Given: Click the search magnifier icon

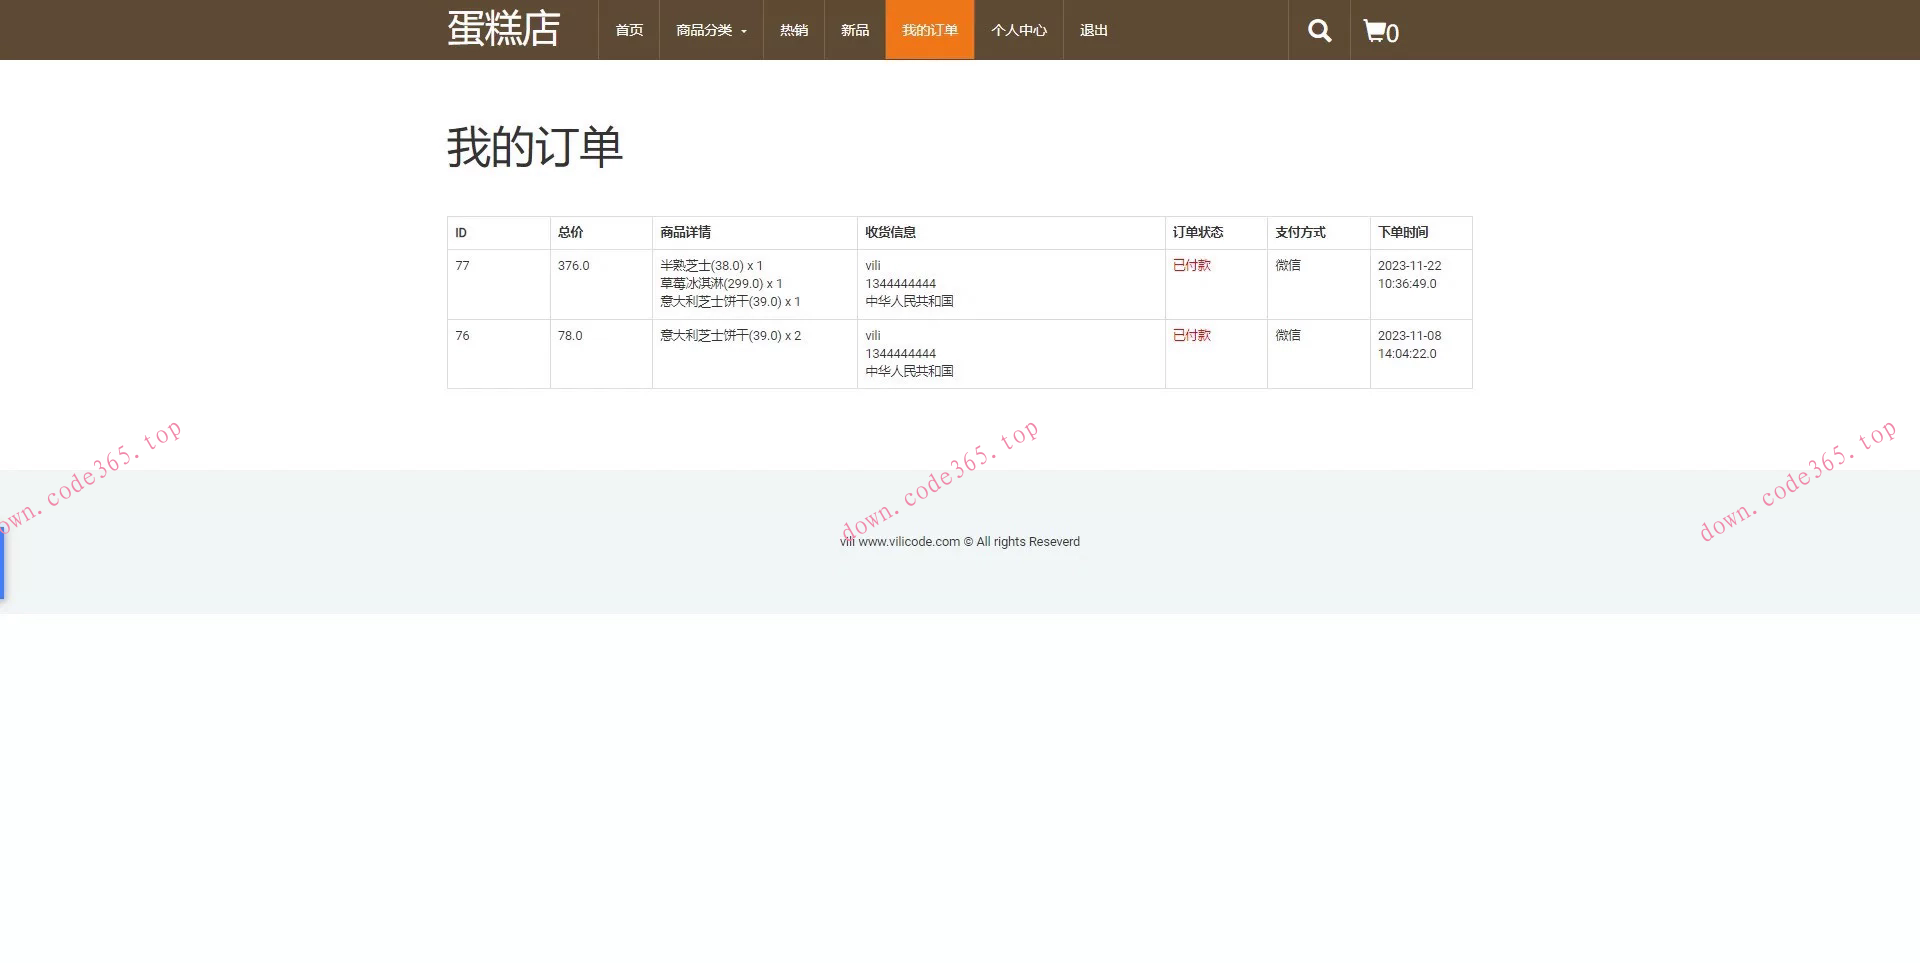Looking at the screenshot, I should [1318, 30].
